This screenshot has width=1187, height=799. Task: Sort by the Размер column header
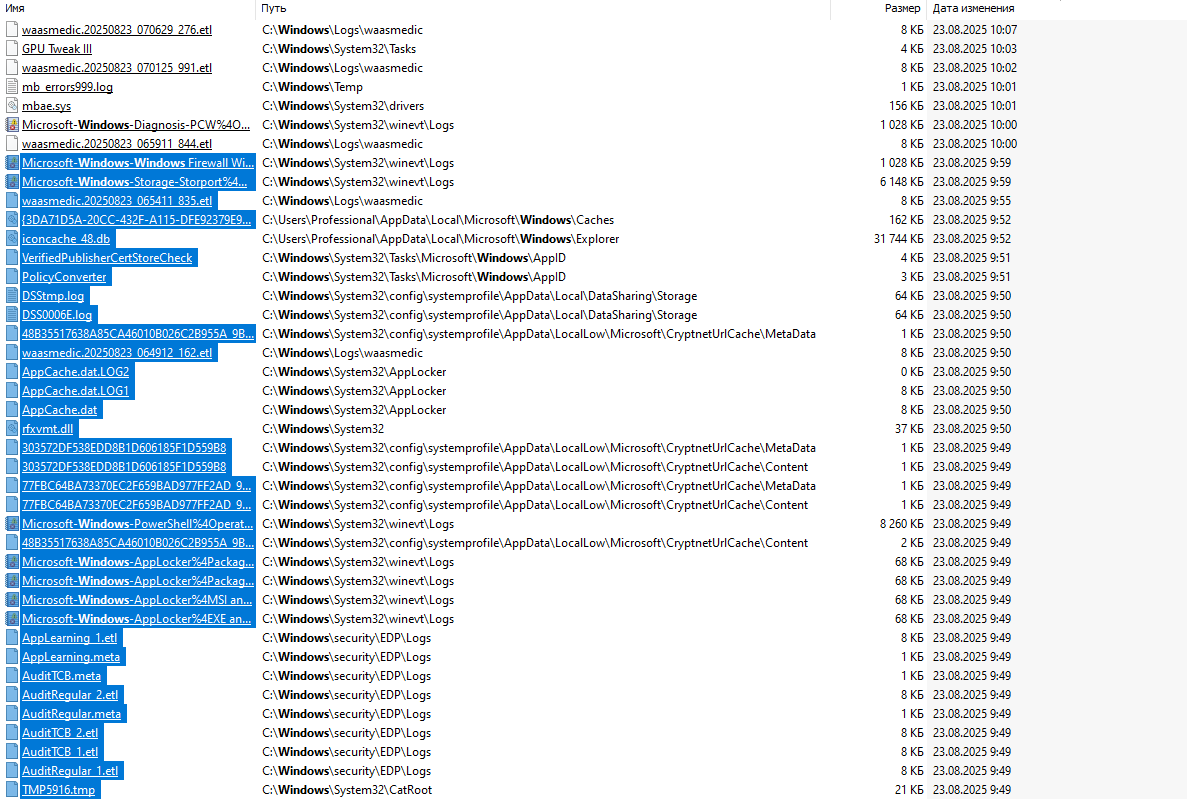[902, 8]
